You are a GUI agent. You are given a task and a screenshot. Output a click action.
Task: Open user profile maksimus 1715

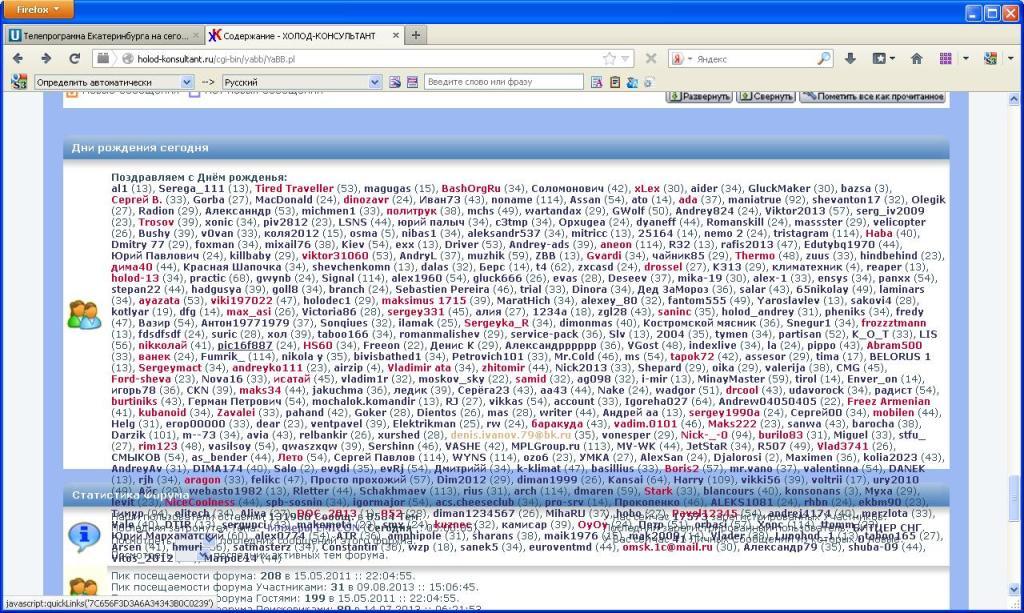424,300
